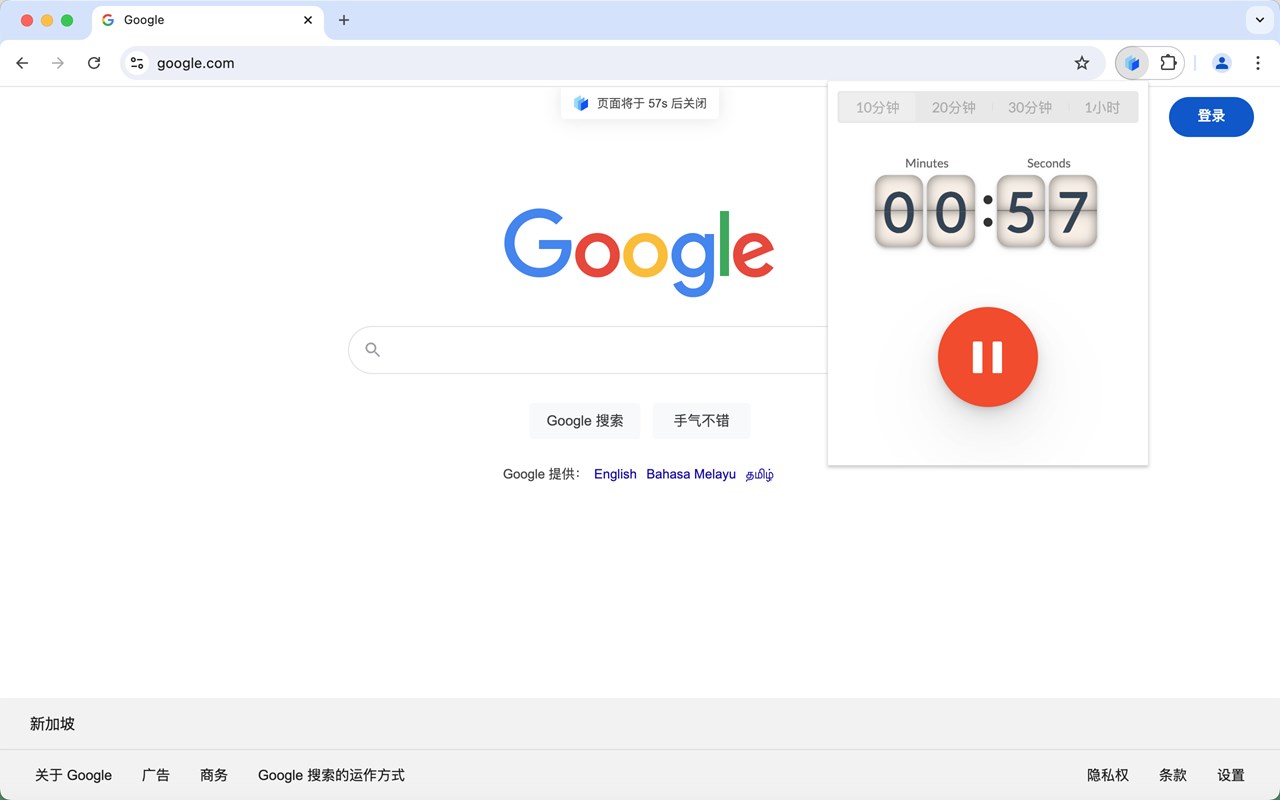Open the Extensions puzzle menu
Screen dimensions: 1280x800
click(1168, 63)
